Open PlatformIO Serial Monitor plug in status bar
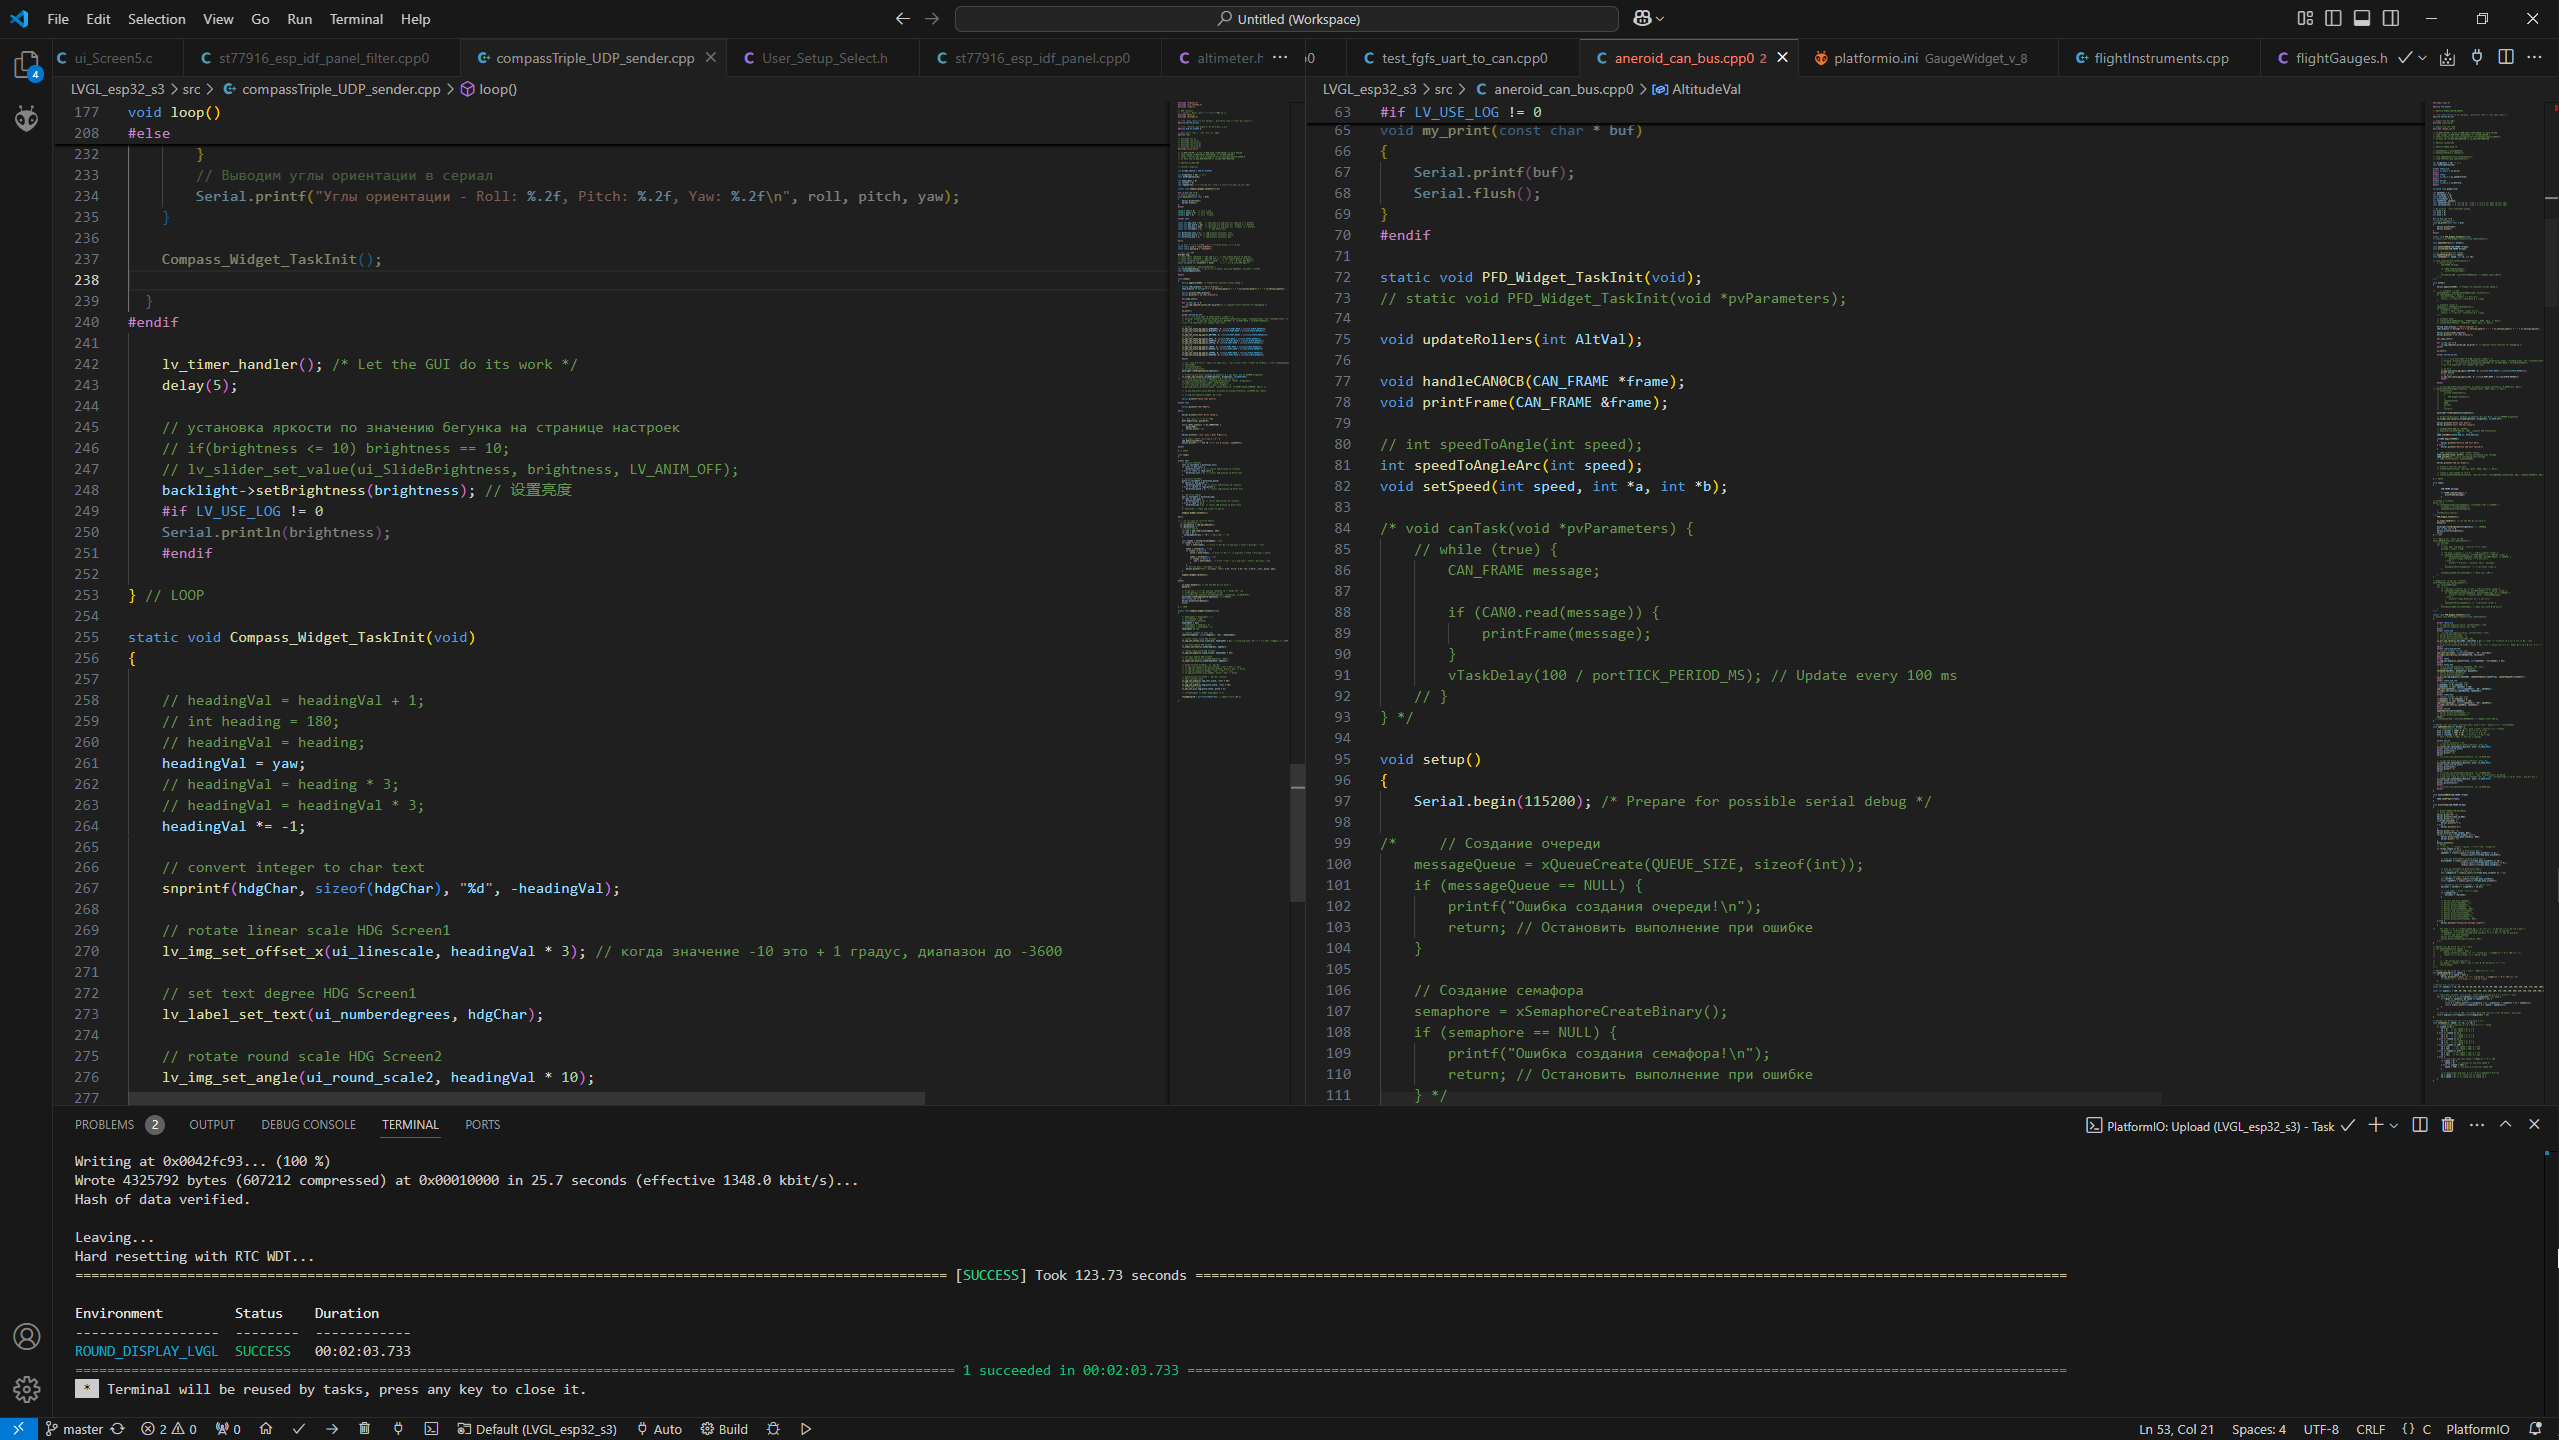 398,1429
